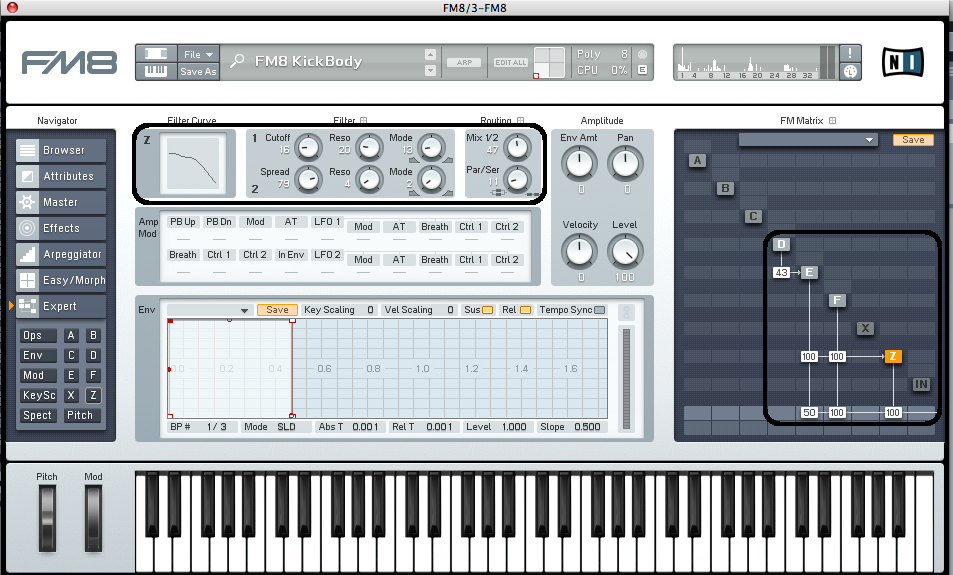Open the Pitch tab in Expert section
The height and width of the screenshot is (575, 953).
[x=81, y=416]
